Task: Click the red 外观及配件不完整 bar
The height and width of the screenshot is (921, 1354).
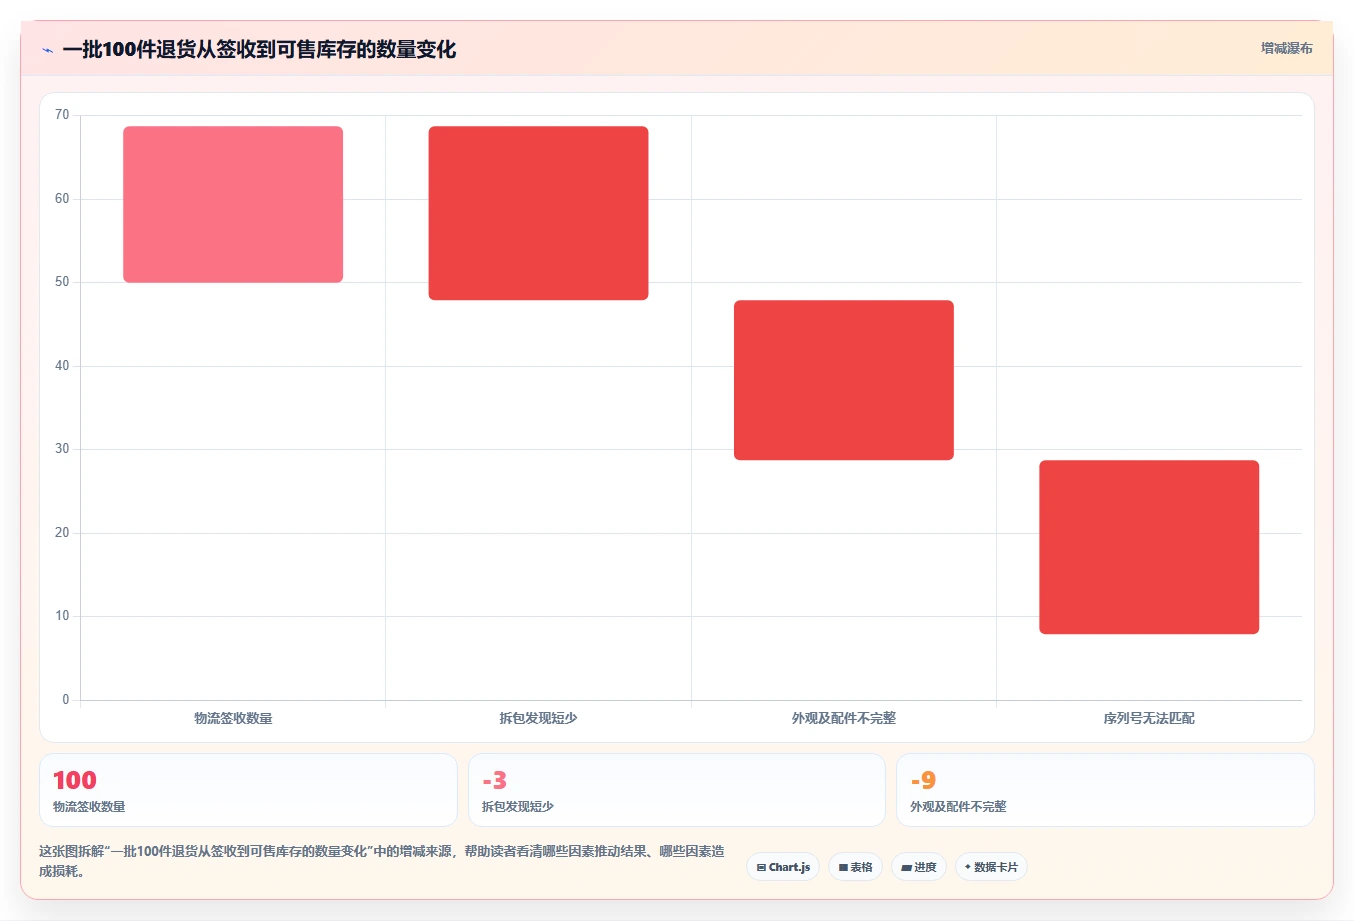Action: 844,380
